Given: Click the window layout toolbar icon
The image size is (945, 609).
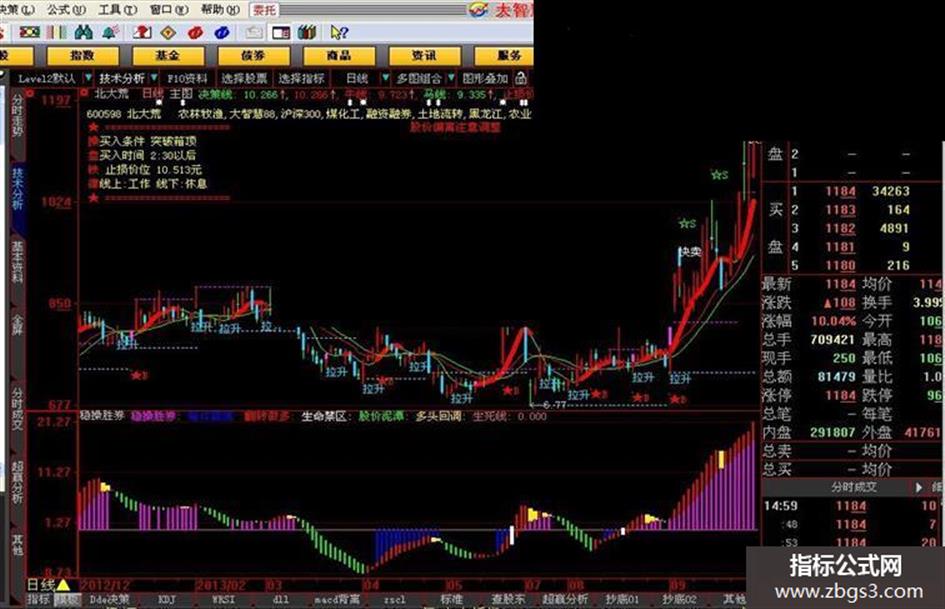Looking at the screenshot, I should 281,32.
